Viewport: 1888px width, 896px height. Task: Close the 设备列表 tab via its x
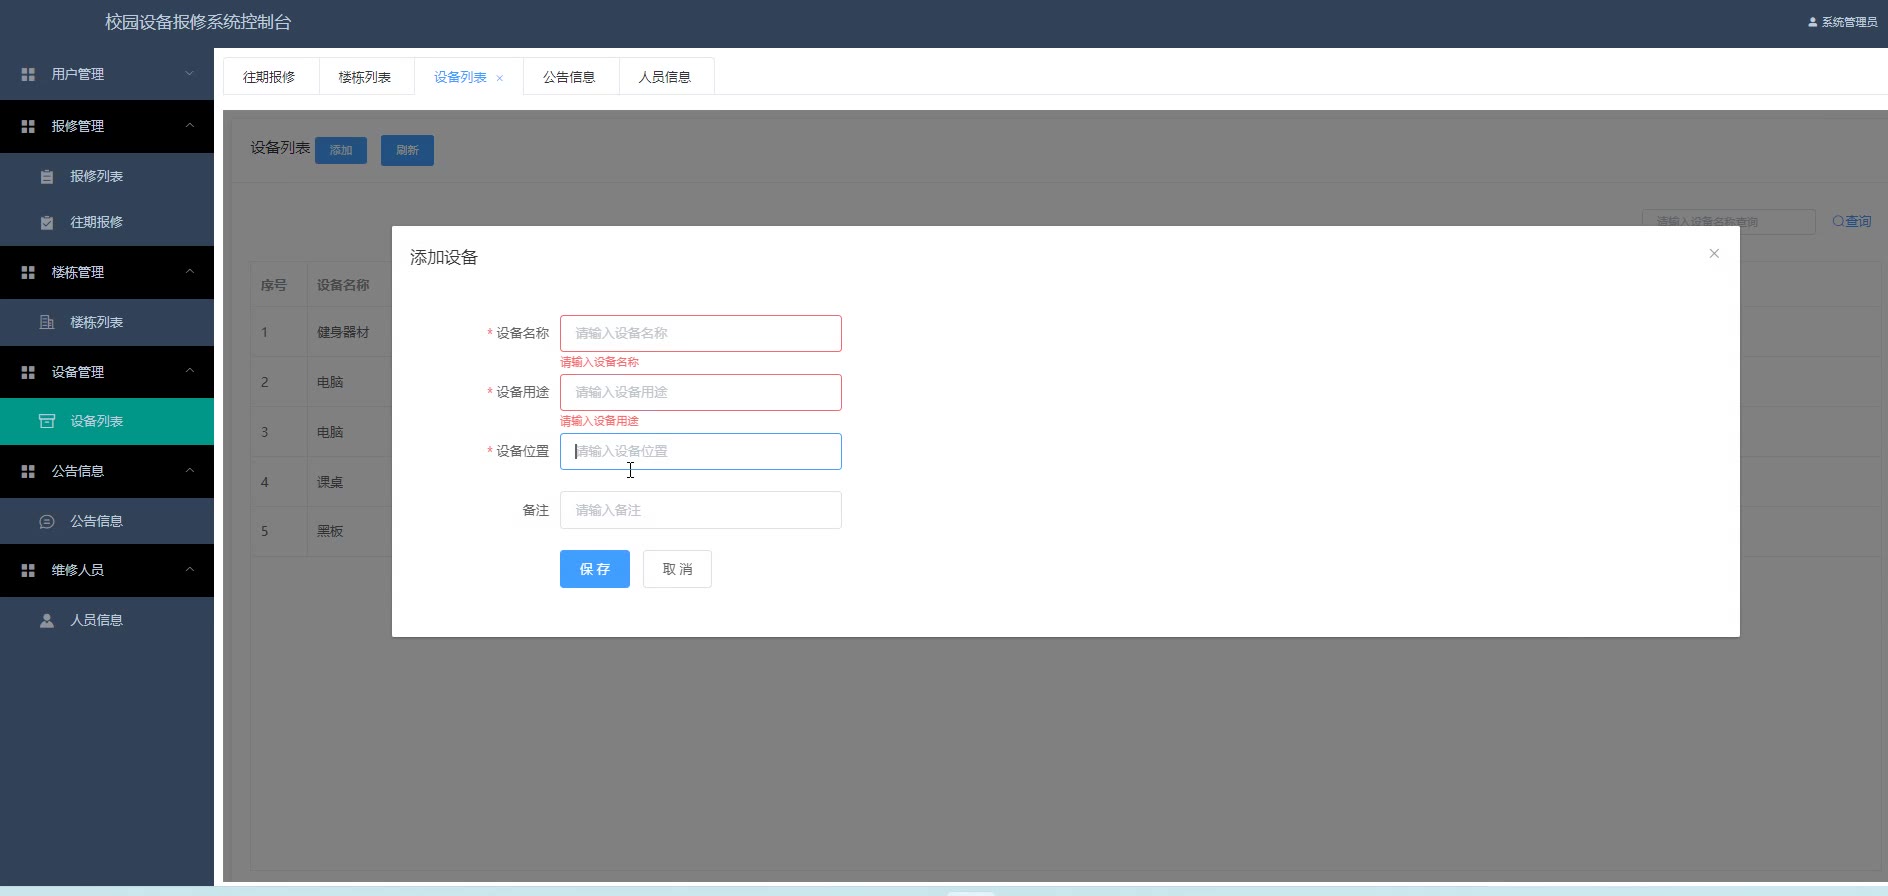(500, 78)
